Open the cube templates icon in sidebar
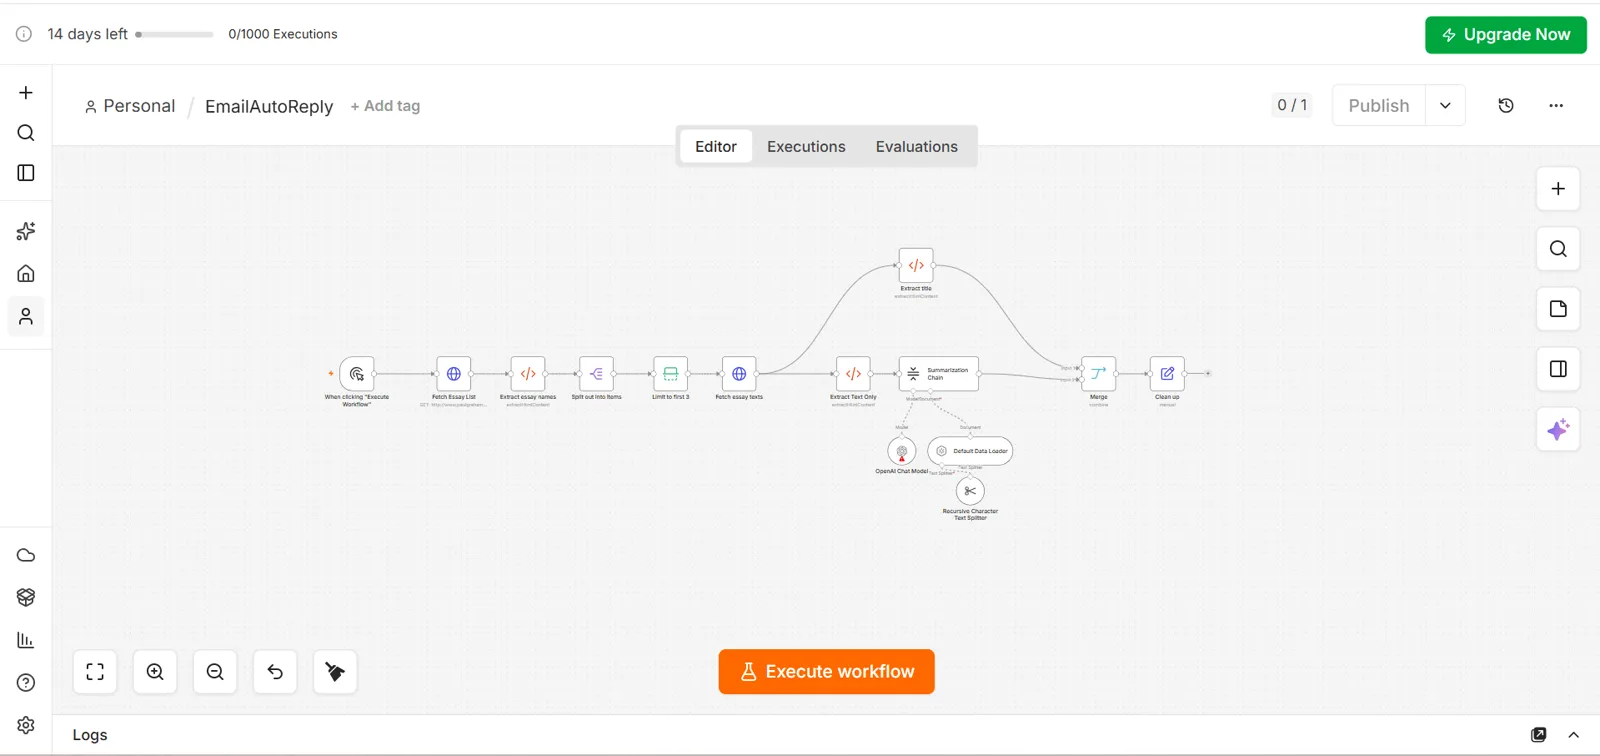The width and height of the screenshot is (1600, 756). [x=26, y=597]
